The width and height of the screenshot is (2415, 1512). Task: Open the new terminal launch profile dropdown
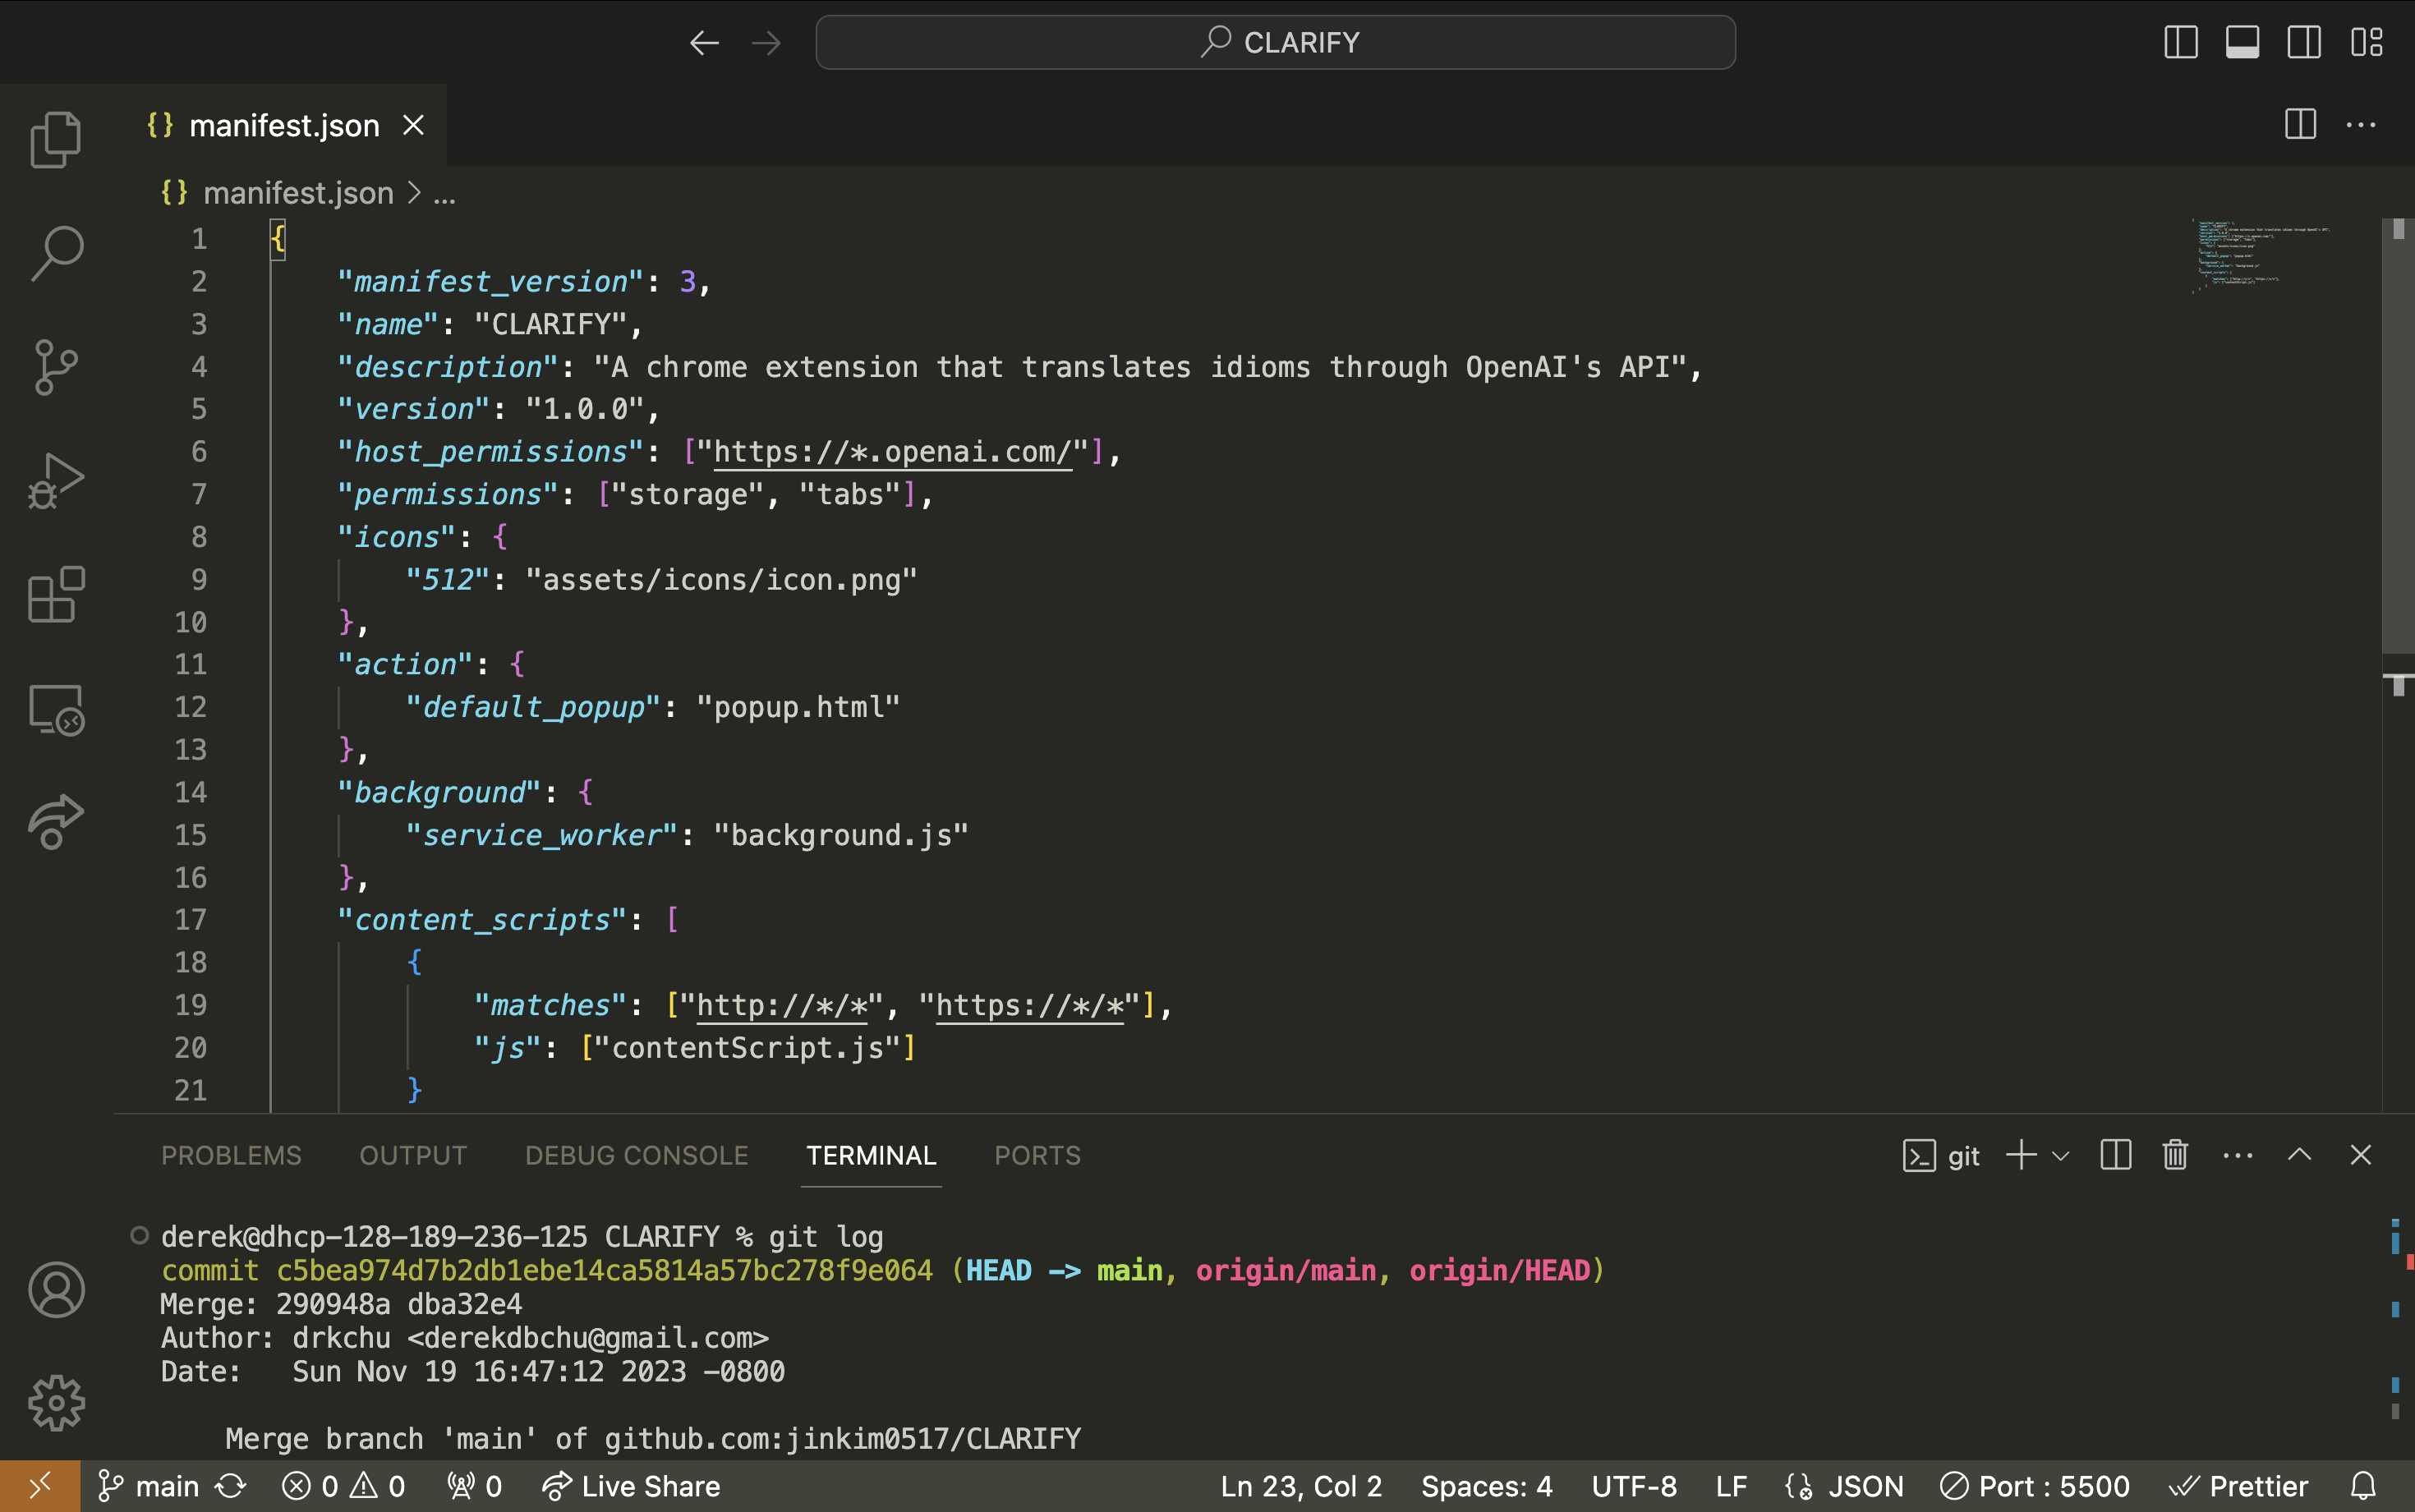coord(2061,1156)
